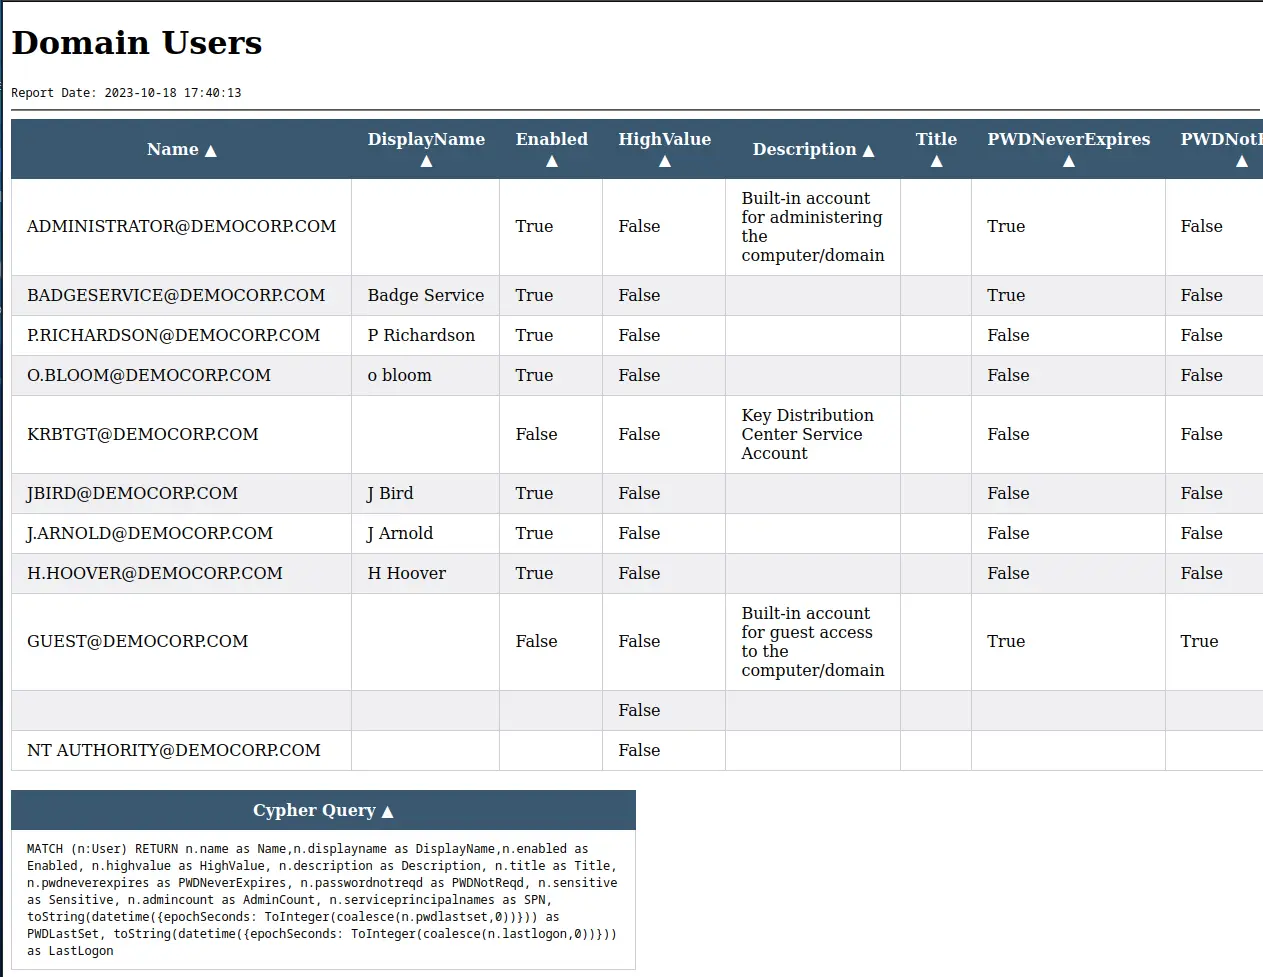The image size is (1263, 977).
Task: Click the sort triangle under Enabled header
Action: click(551, 162)
